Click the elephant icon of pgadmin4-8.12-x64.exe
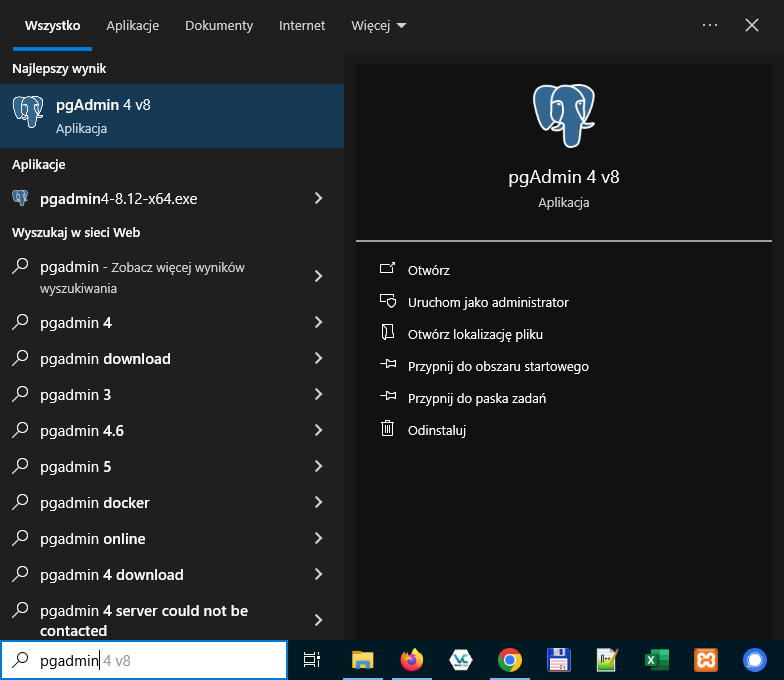The height and width of the screenshot is (680, 784). [x=20, y=198]
